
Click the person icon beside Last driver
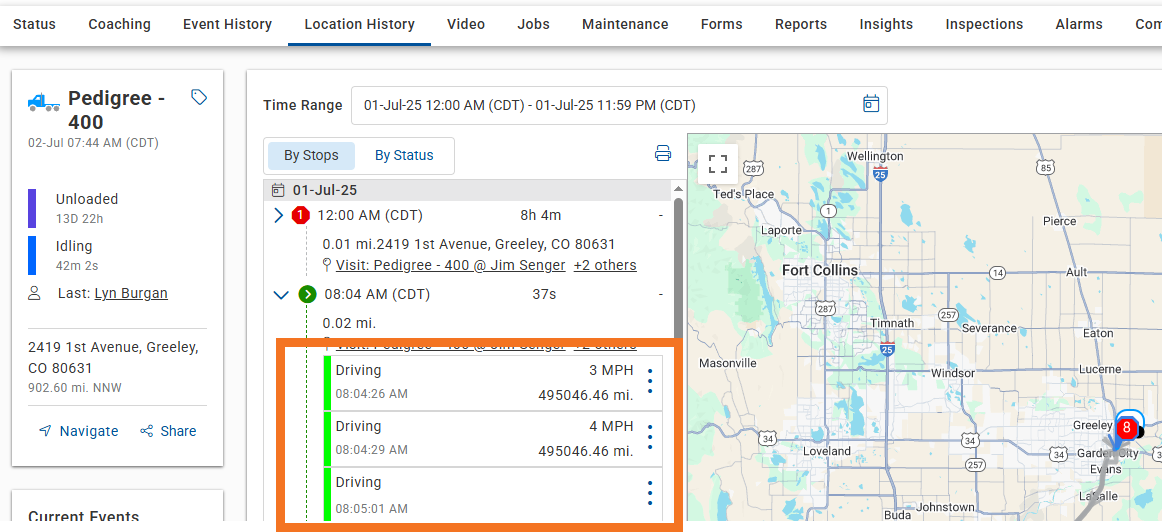pos(34,293)
